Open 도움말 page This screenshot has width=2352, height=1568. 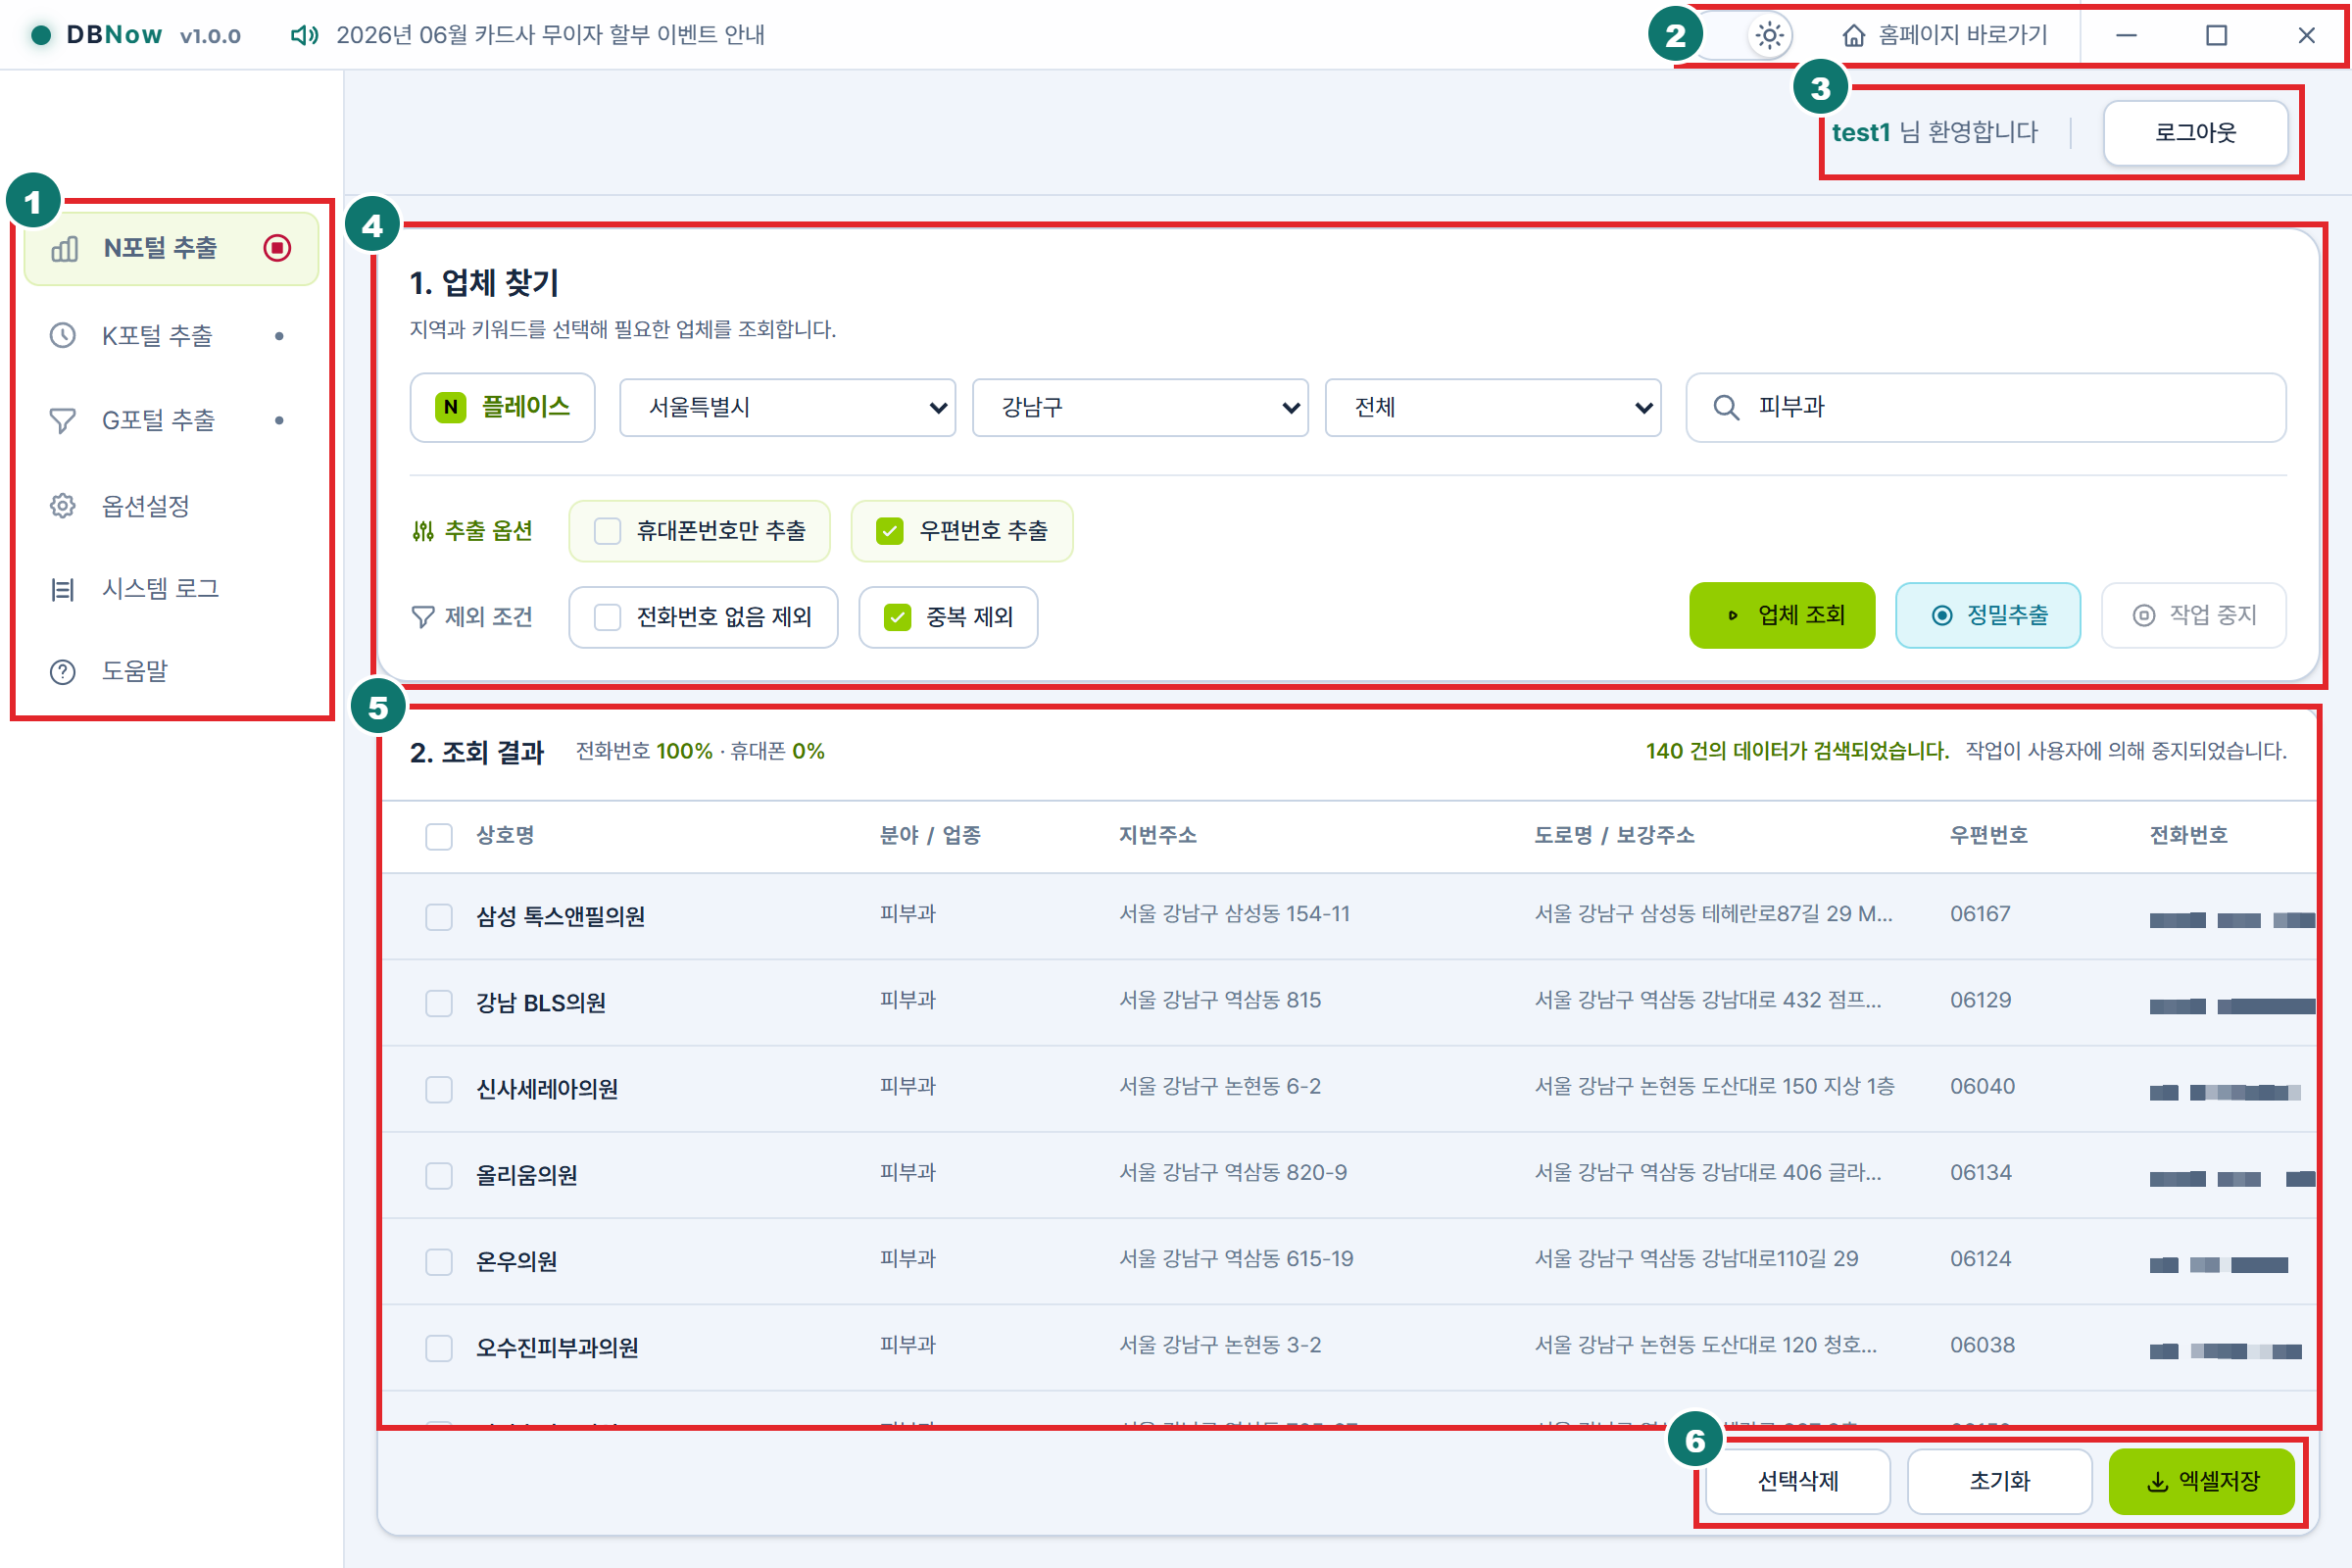[x=171, y=671]
